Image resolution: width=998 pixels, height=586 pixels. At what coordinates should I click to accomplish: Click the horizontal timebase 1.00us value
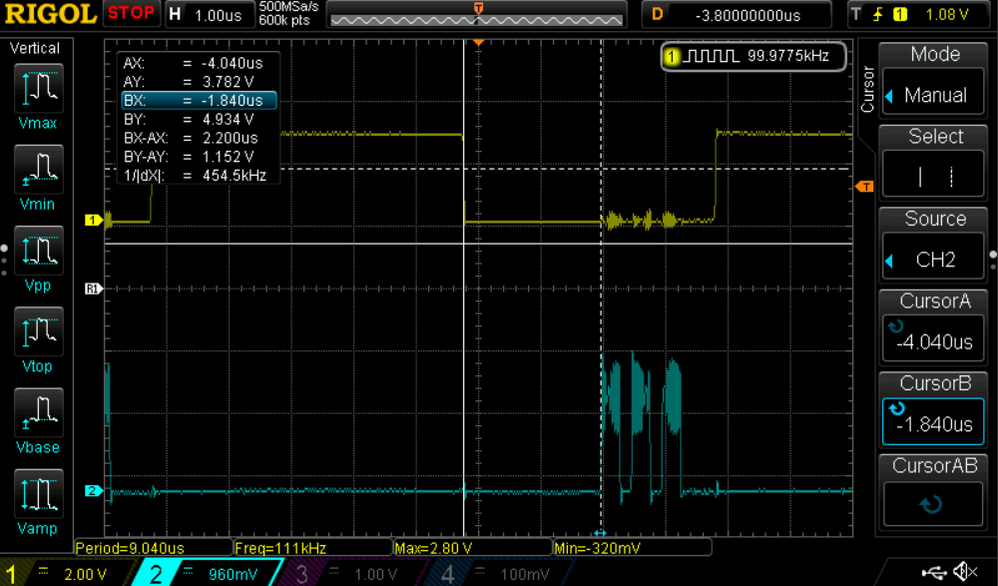point(218,15)
